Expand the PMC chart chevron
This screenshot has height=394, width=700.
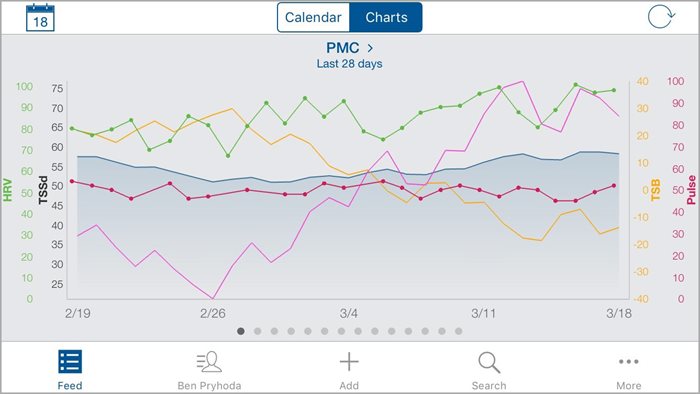370,48
